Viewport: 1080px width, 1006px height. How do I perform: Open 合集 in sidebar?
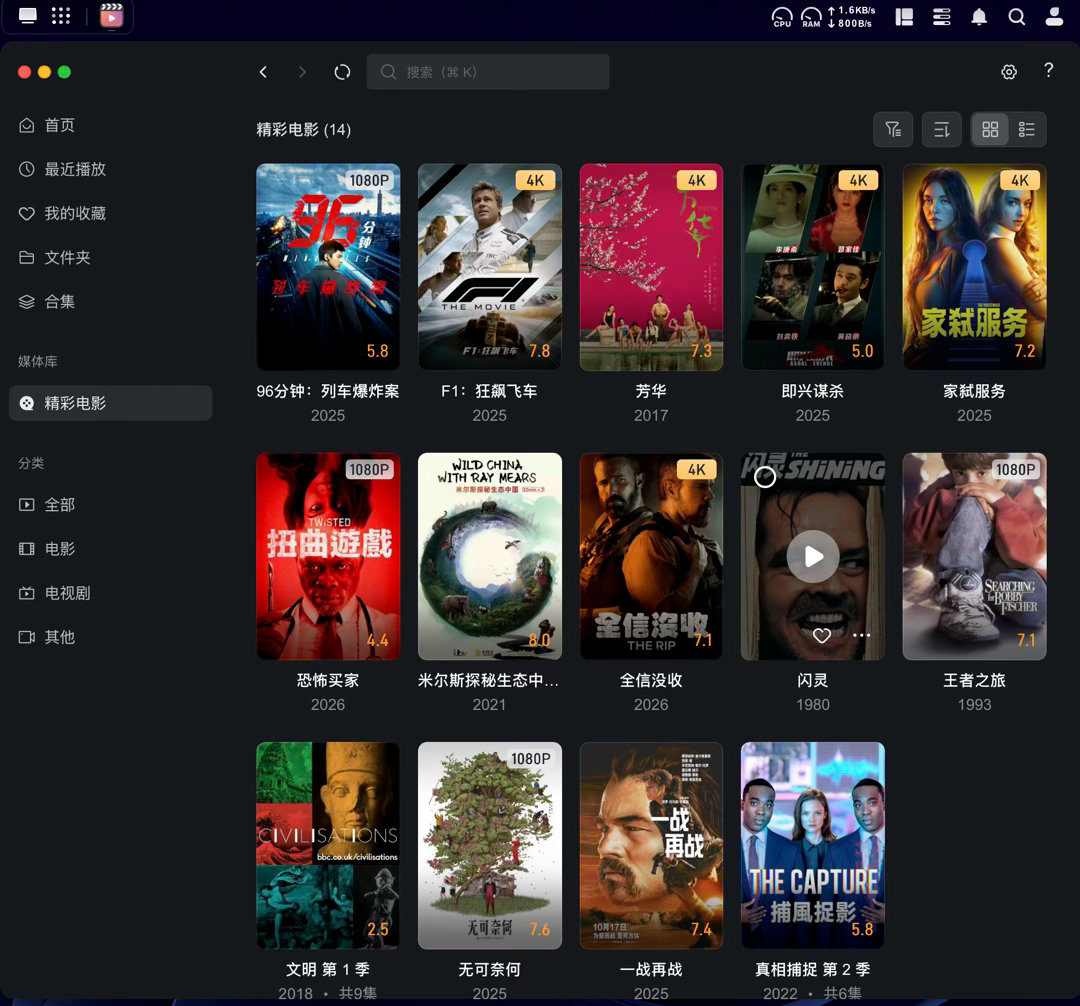pos(110,302)
